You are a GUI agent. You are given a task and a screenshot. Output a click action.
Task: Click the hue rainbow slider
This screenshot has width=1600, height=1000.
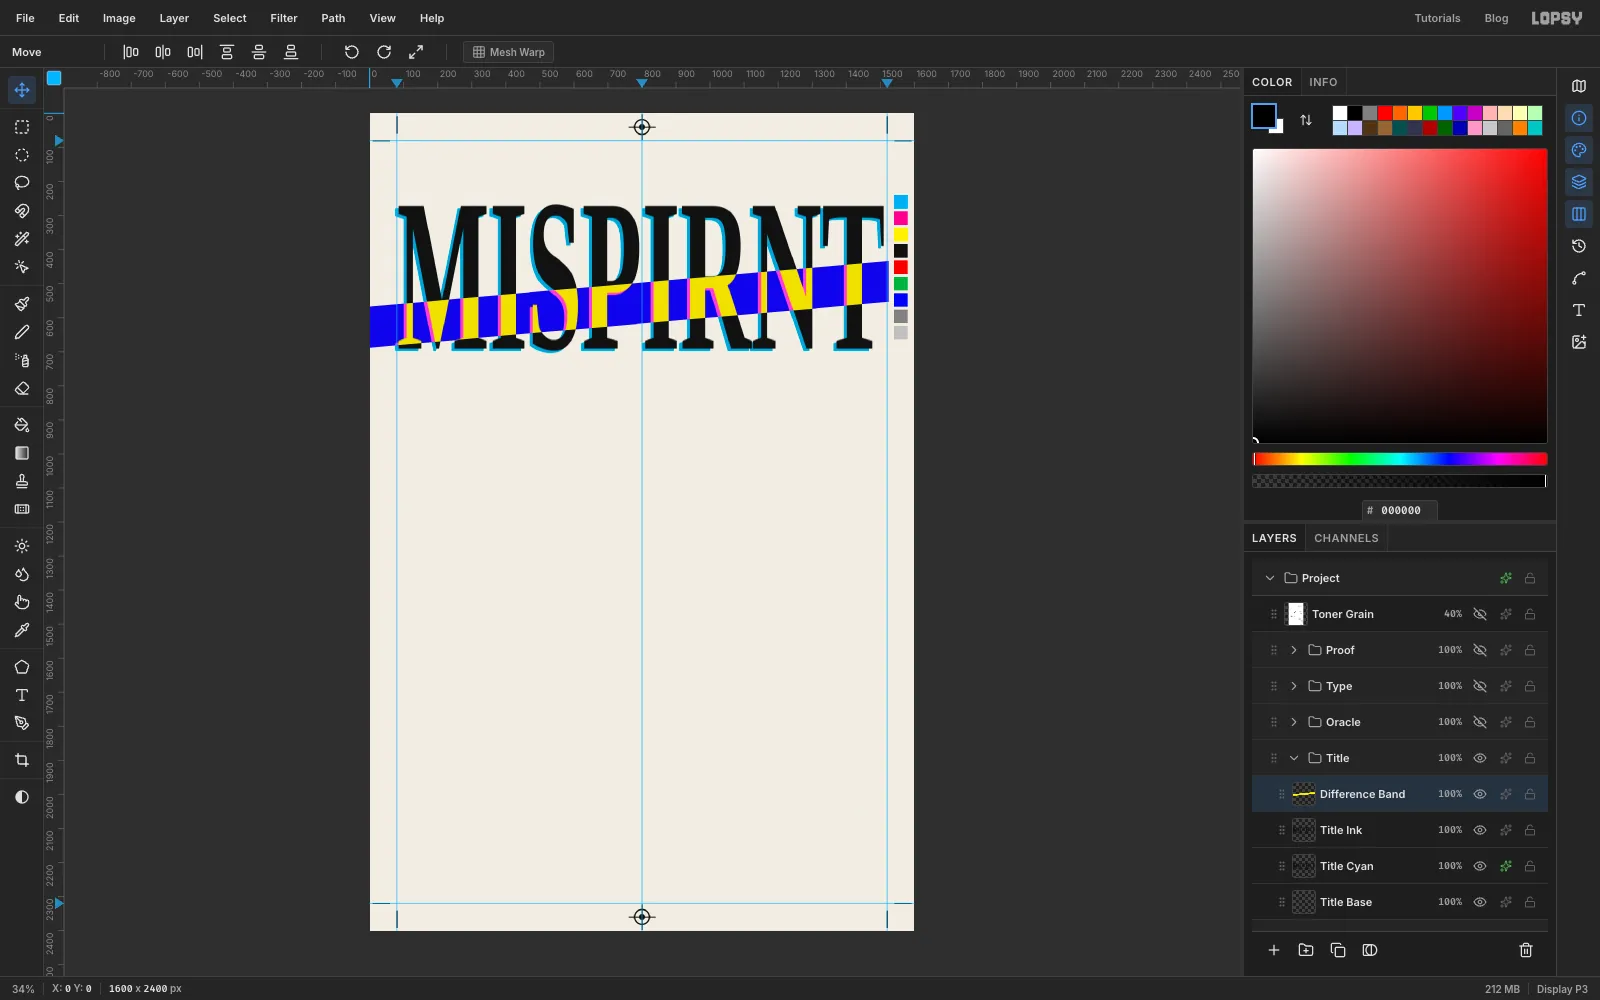point(1400,459)
